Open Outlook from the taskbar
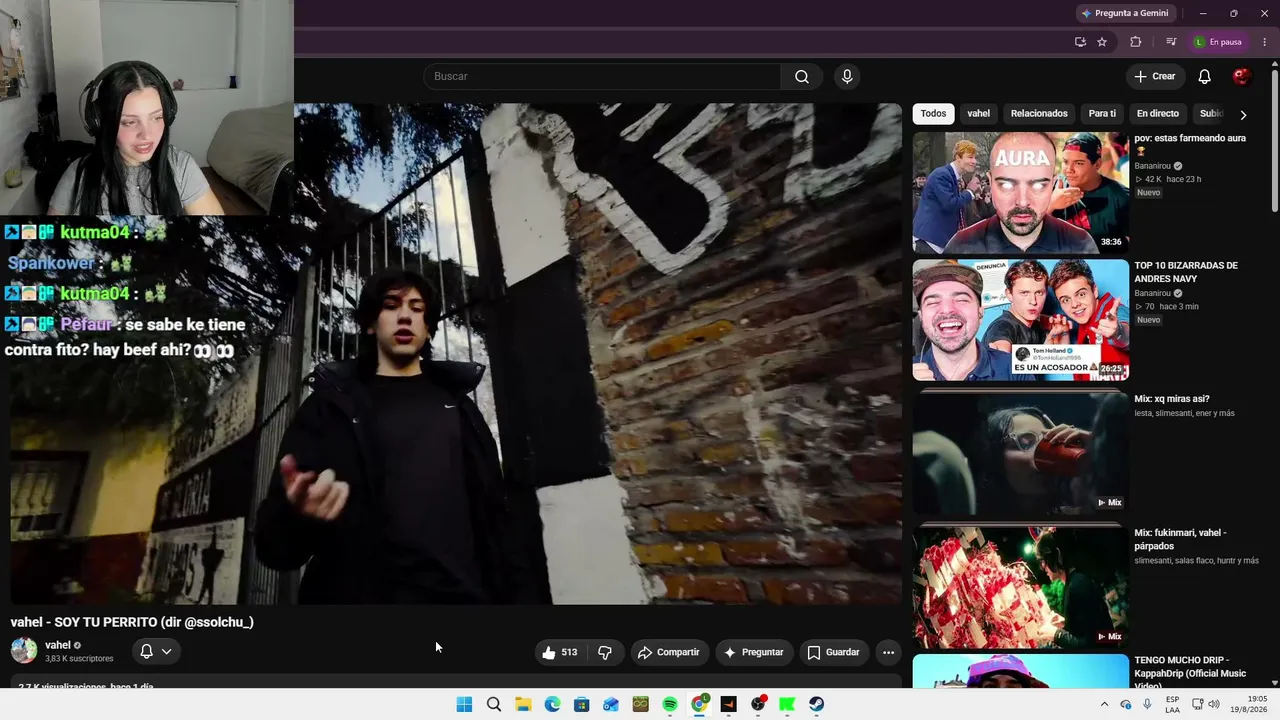 coord(611,704)
